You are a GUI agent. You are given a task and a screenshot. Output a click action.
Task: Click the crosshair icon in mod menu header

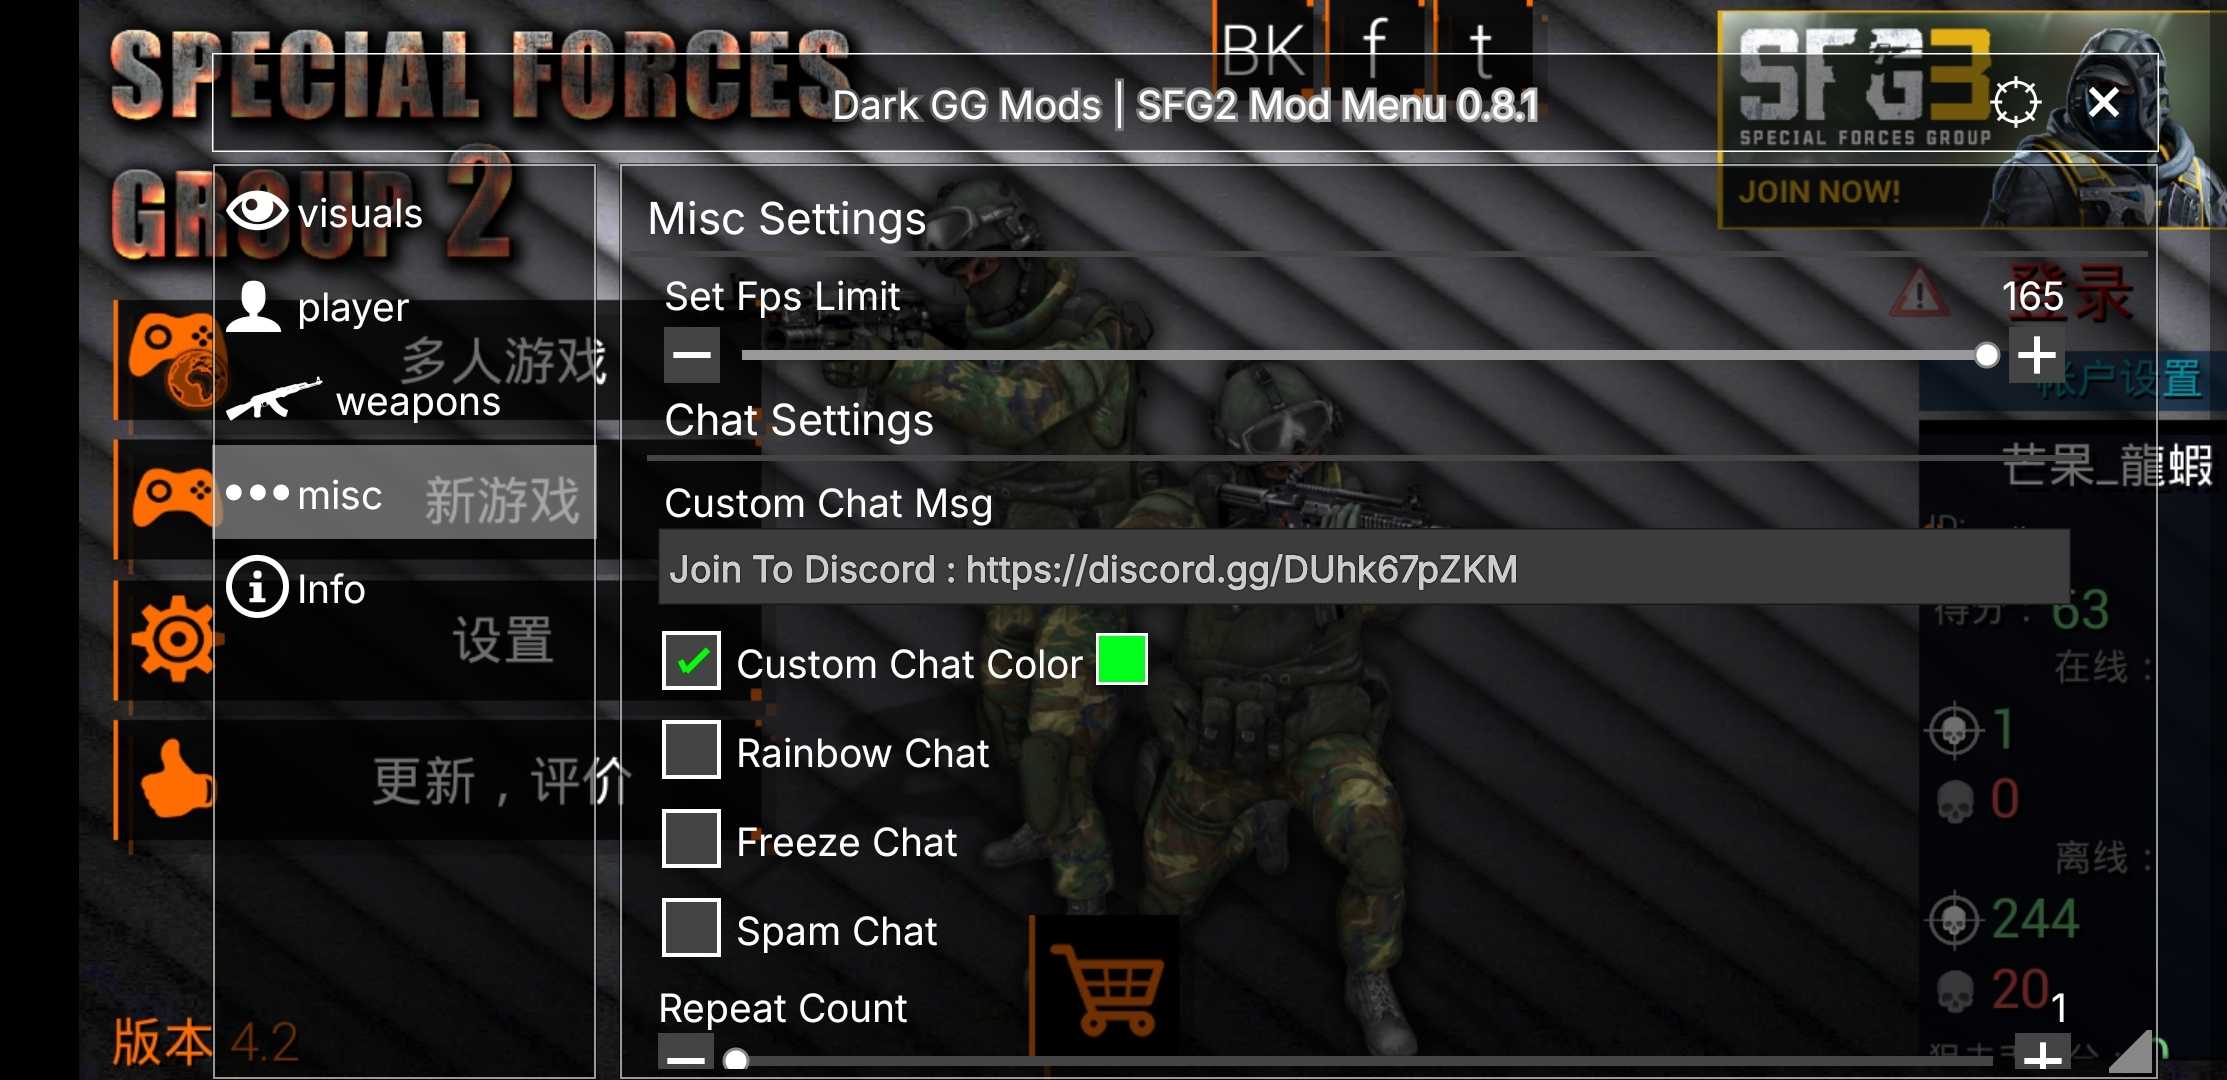2015,102
